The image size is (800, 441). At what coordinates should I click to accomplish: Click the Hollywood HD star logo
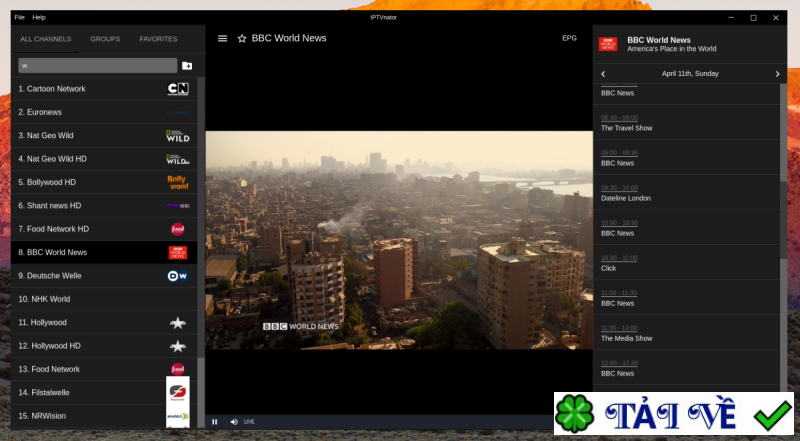click(x=178, y=346)
